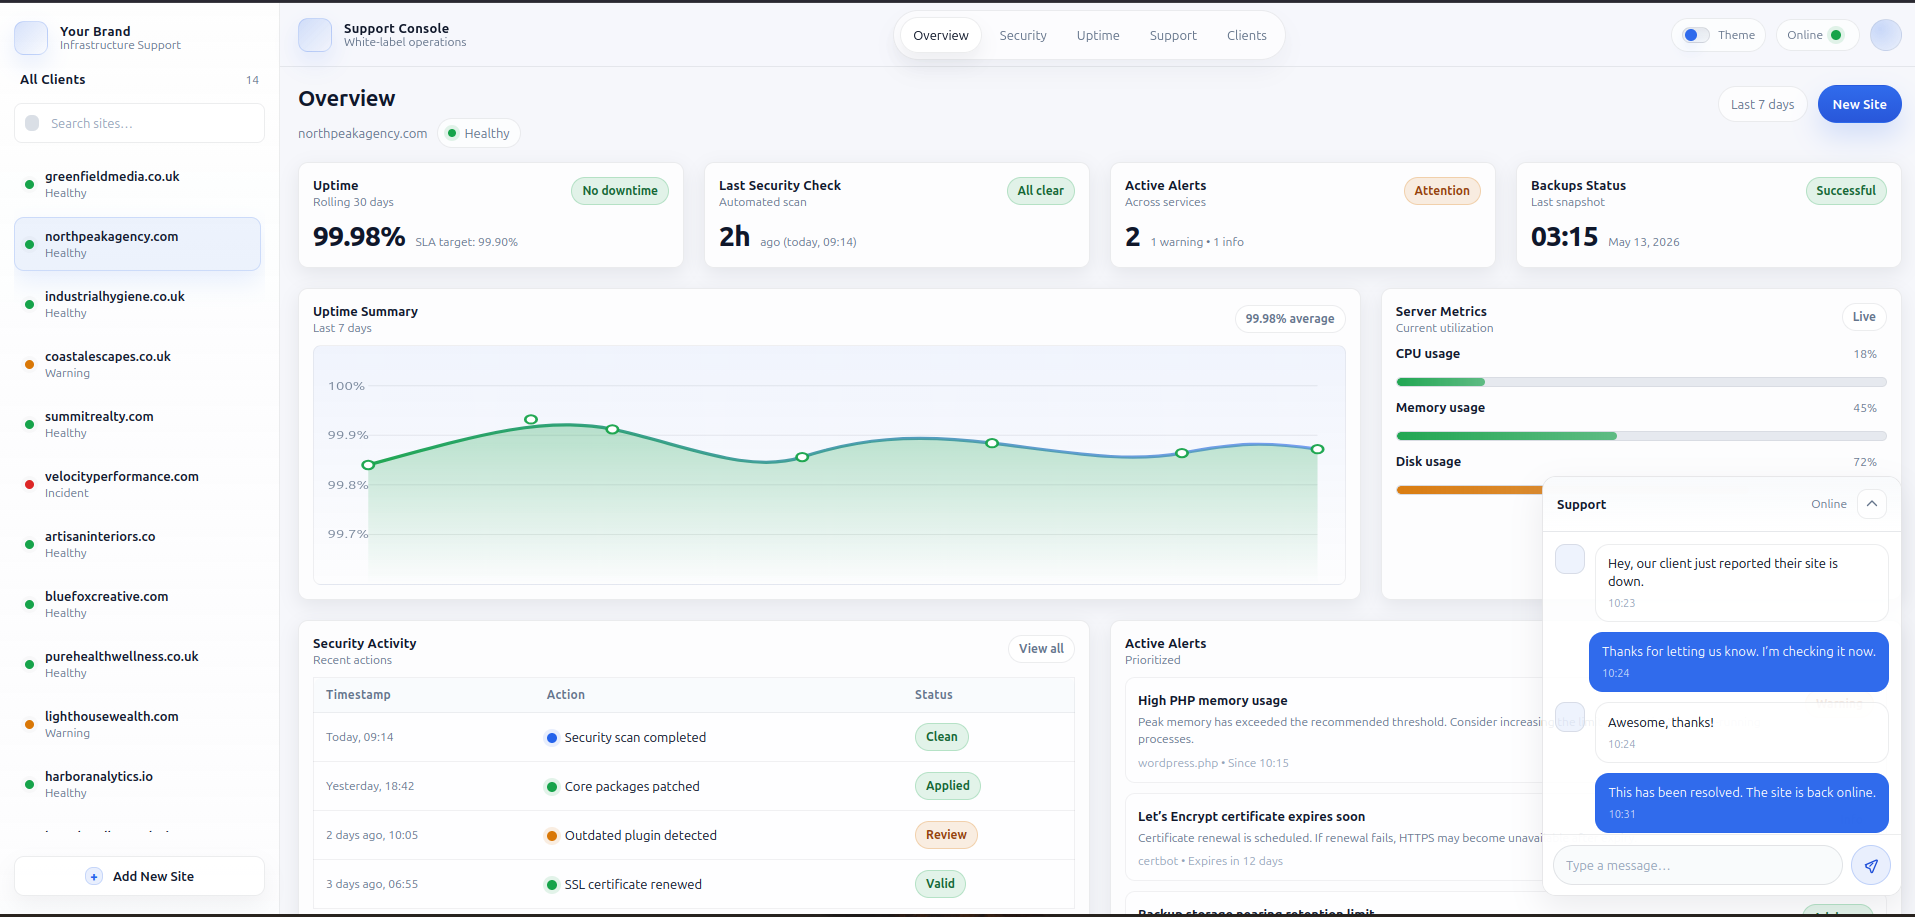Collapse the Support chat panel

tap(1872, 504)
